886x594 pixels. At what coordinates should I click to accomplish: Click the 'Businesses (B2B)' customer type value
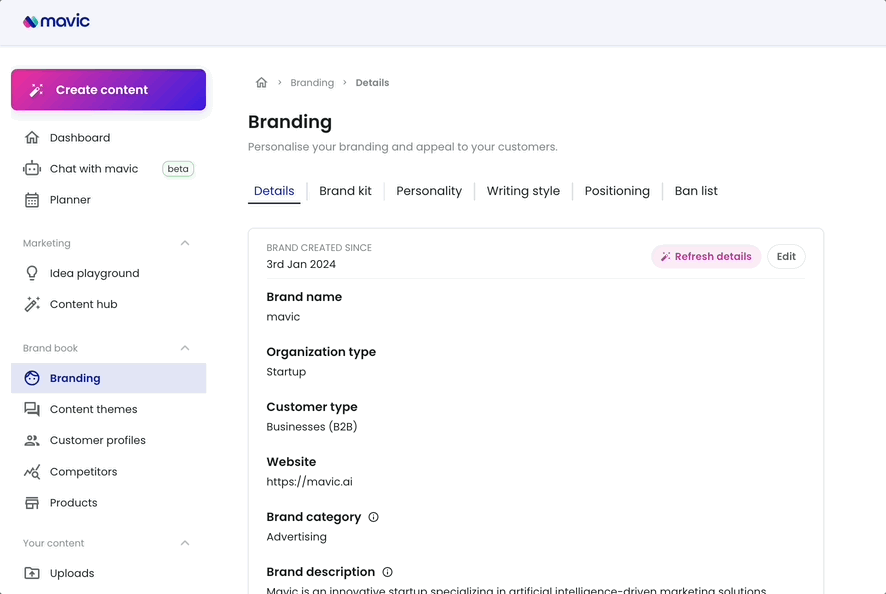click(x=312, y=427)
